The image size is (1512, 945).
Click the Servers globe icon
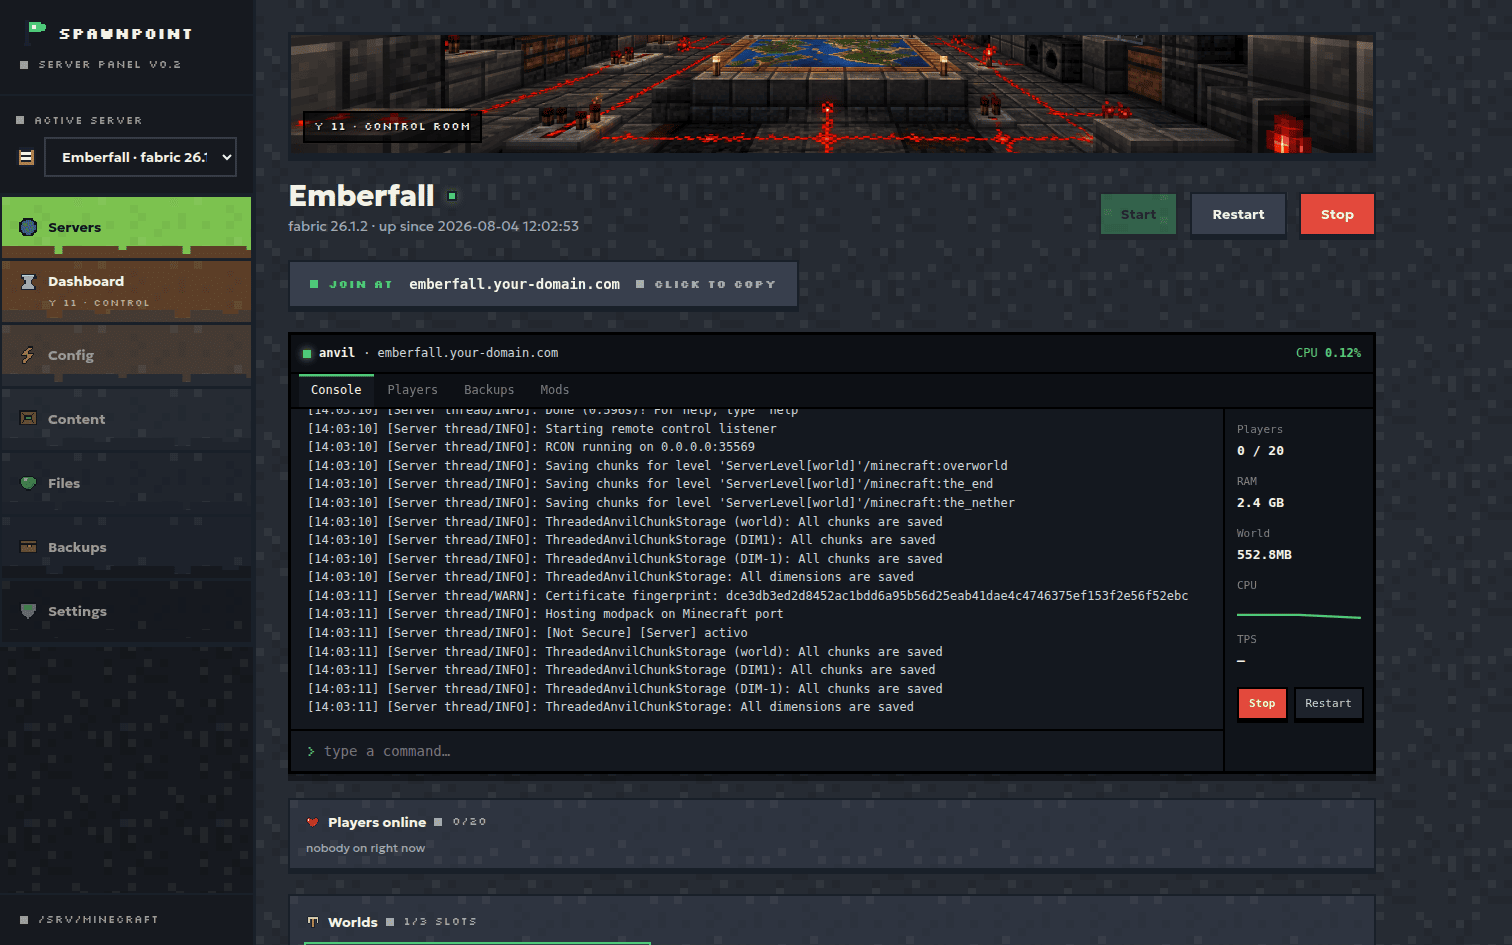point(28,227)
